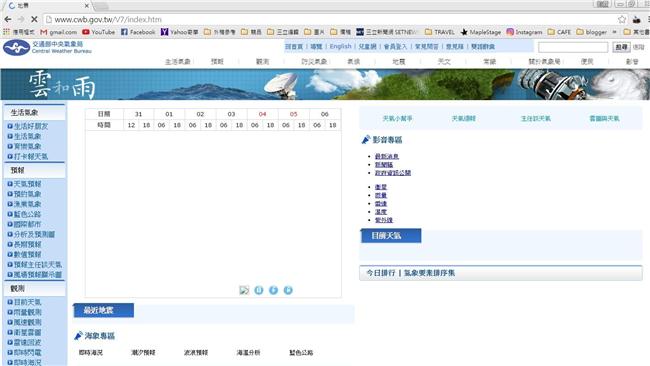Click the browser forward arrow
650x366 pixels.
coord(21,19)
